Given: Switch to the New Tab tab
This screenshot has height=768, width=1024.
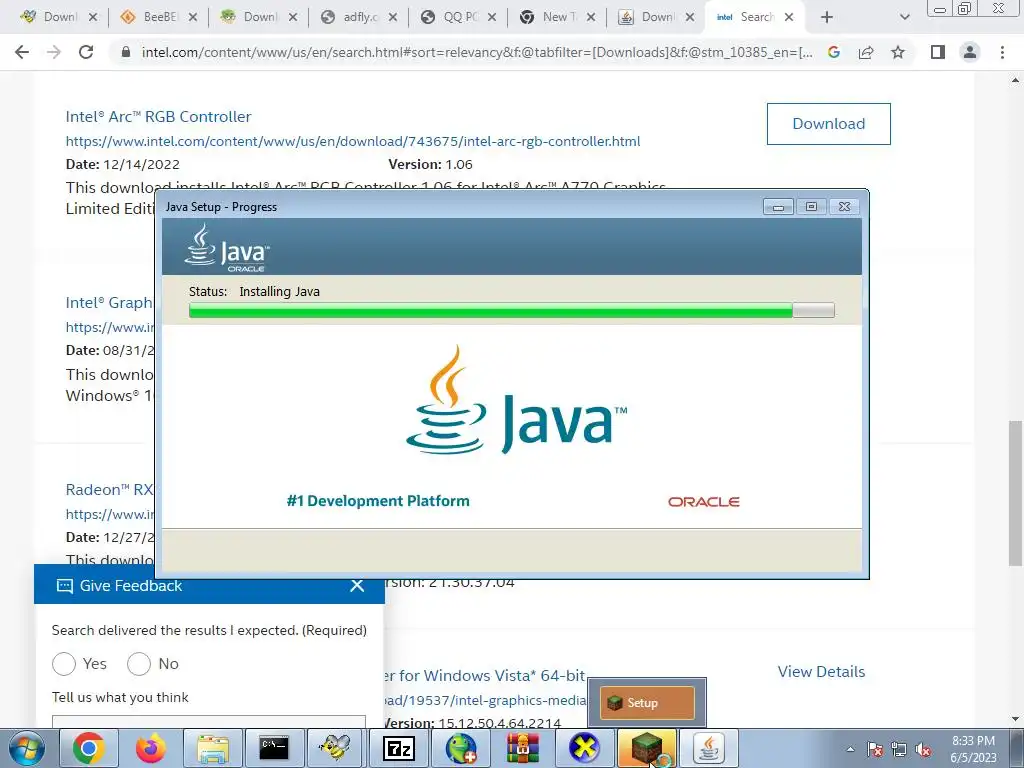Looking at the screenshot, I should [x=559, y=17].
